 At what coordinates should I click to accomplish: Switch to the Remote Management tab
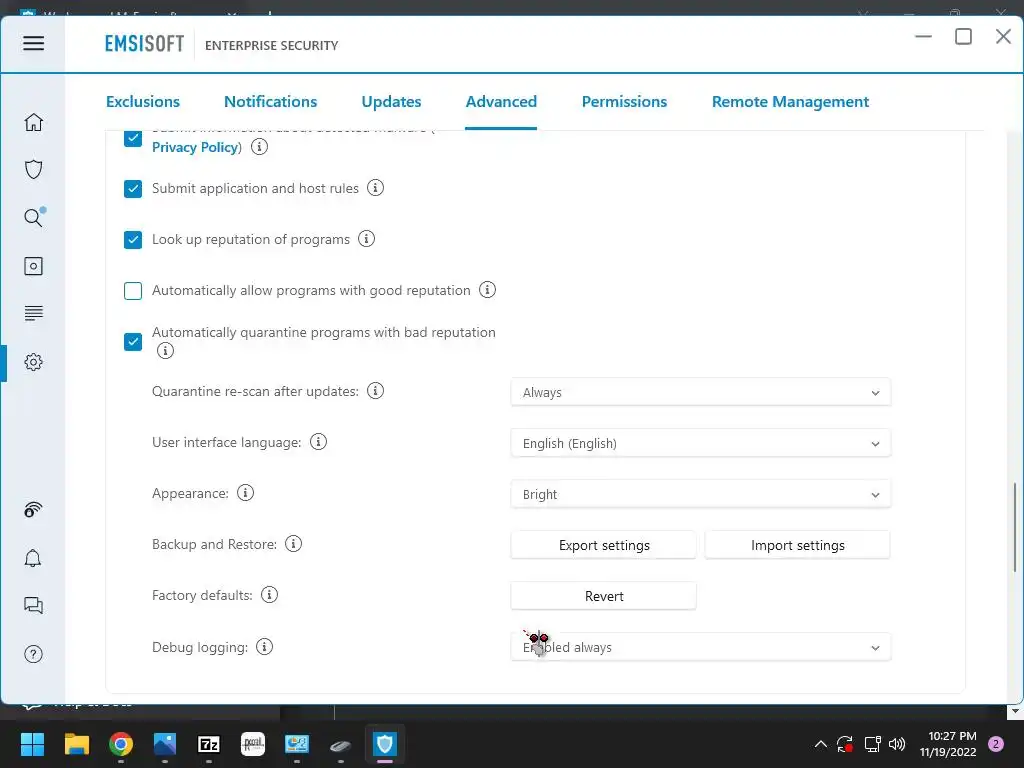pos(790,102)
